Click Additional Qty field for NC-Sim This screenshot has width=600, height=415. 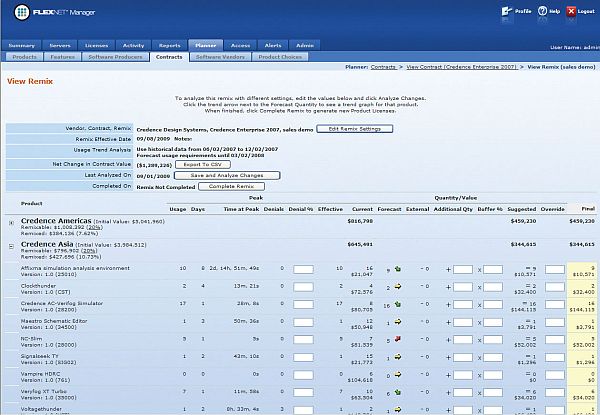(463, 340)
